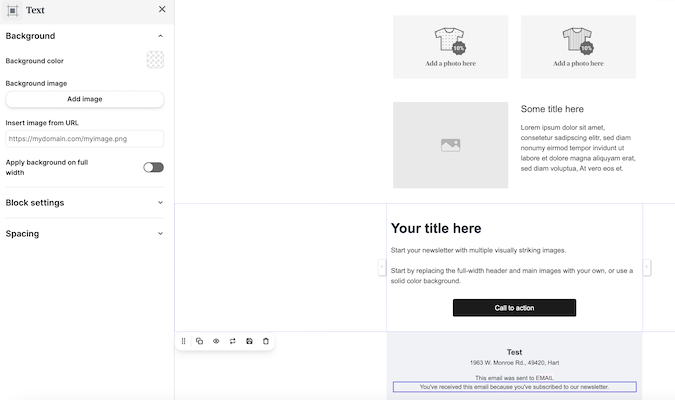Click the left dotted T-shirt photo placeholder
675x400 pixels.
coord(450,47)
